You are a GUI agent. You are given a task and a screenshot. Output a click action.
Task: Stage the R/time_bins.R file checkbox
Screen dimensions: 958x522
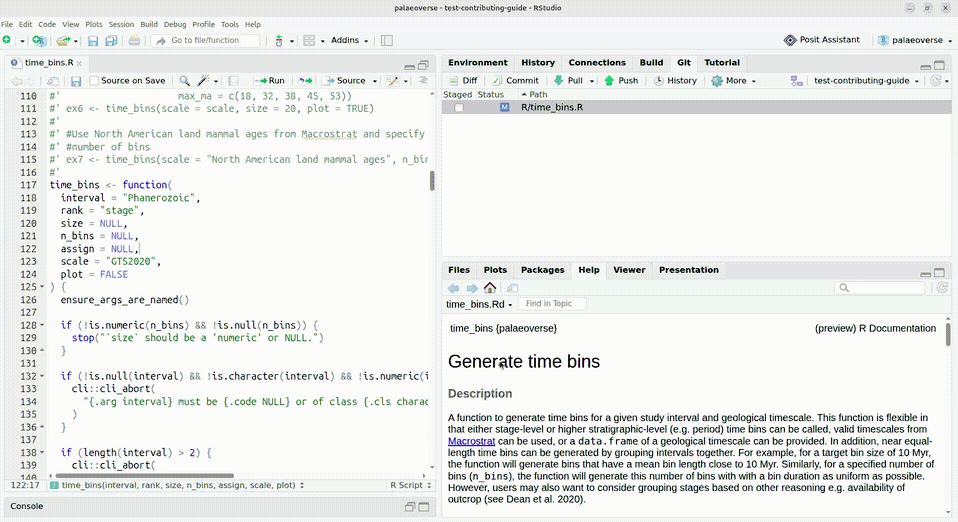459,108
